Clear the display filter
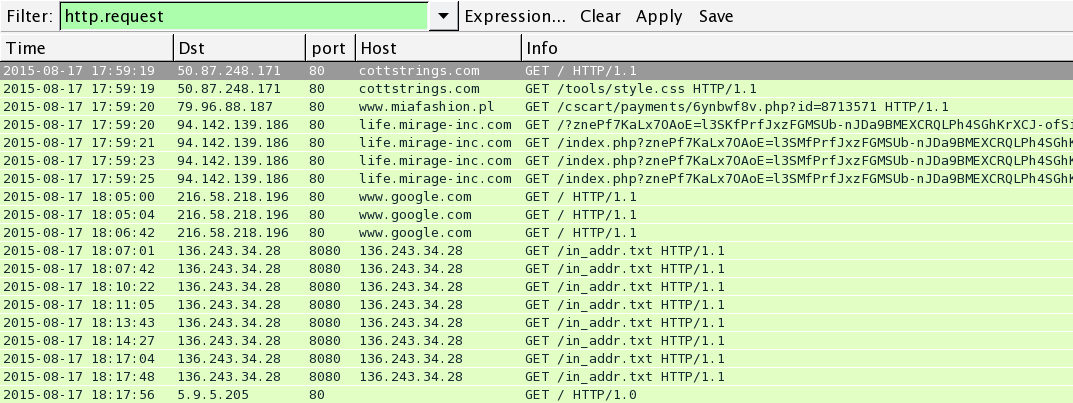The width and height of the screenshot is (1073, 403). [600, 16]
